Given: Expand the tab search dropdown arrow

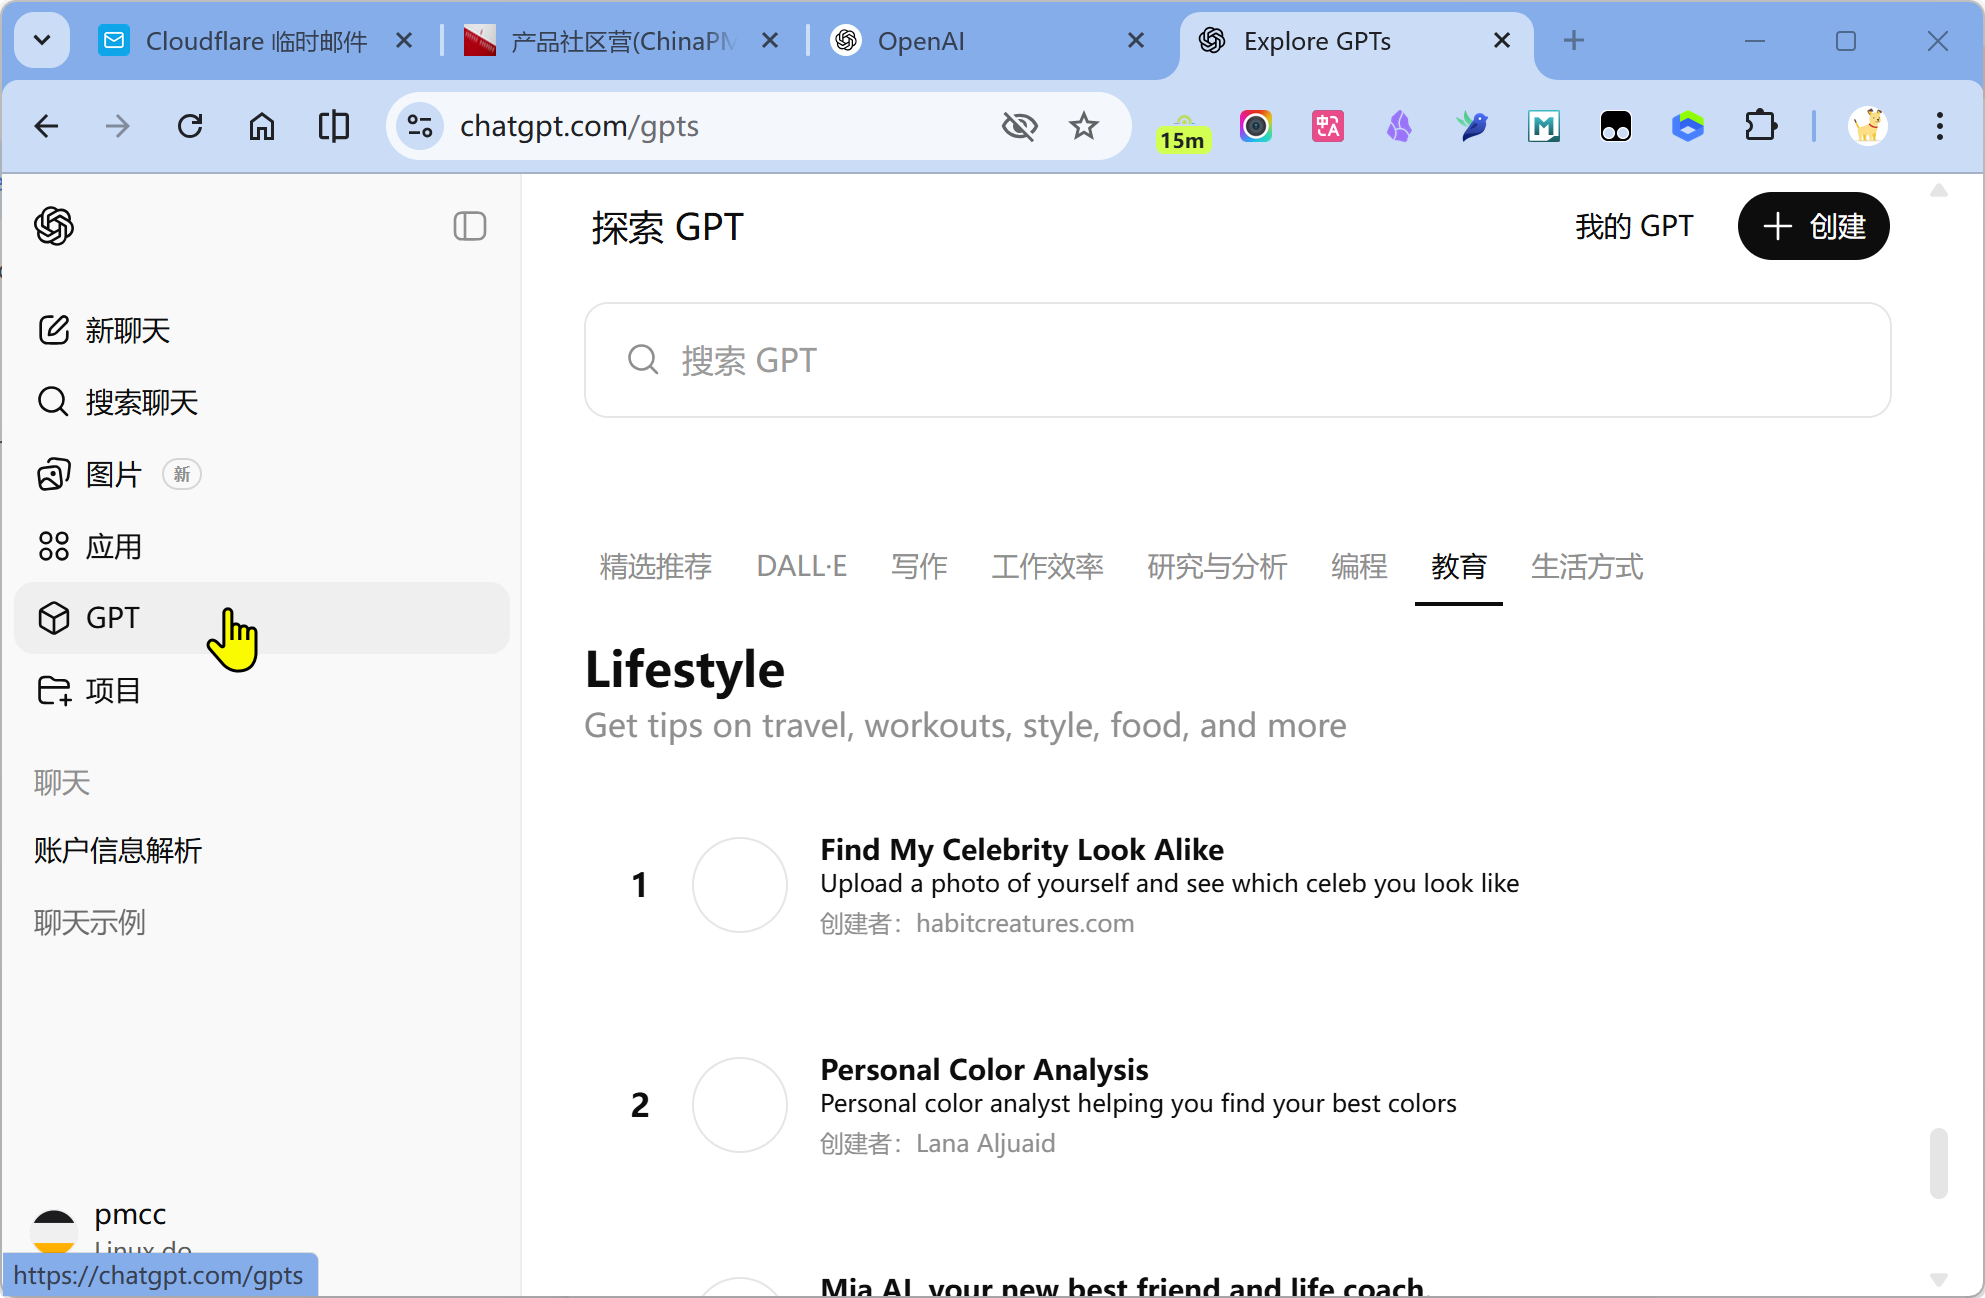Looking at the screenshot, I should point(42,41).
